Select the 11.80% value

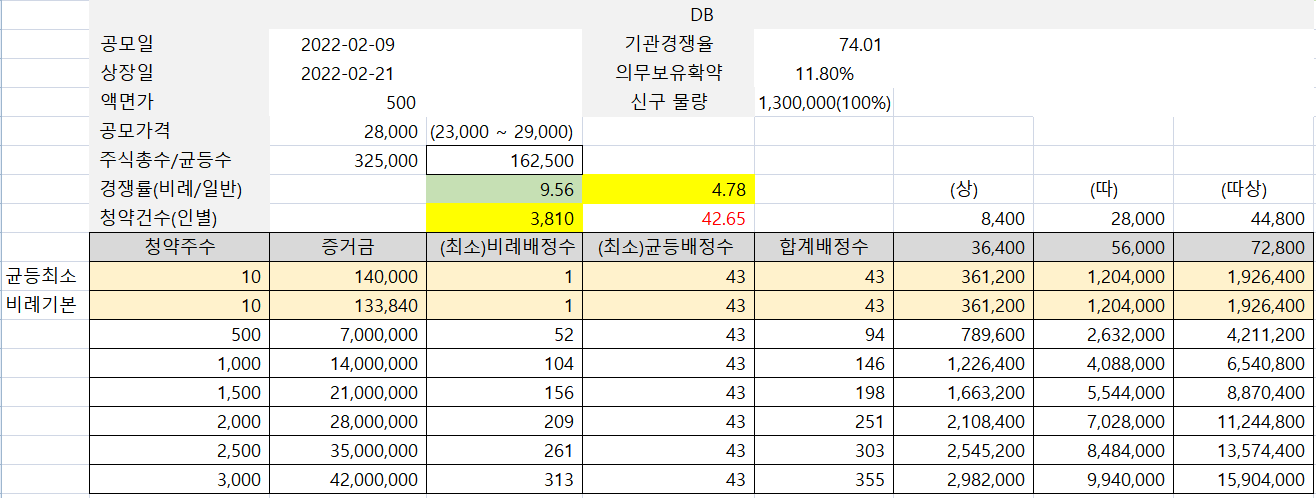point(824,73)
